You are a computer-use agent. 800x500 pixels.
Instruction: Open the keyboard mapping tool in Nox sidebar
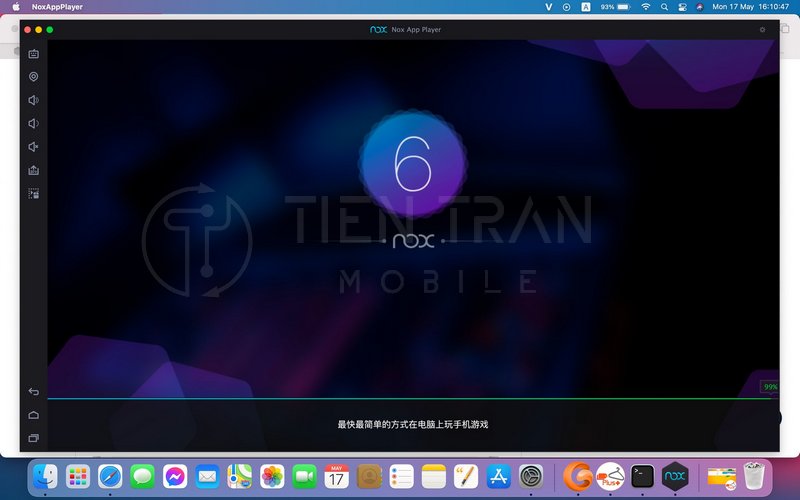[x=34, y=54]
